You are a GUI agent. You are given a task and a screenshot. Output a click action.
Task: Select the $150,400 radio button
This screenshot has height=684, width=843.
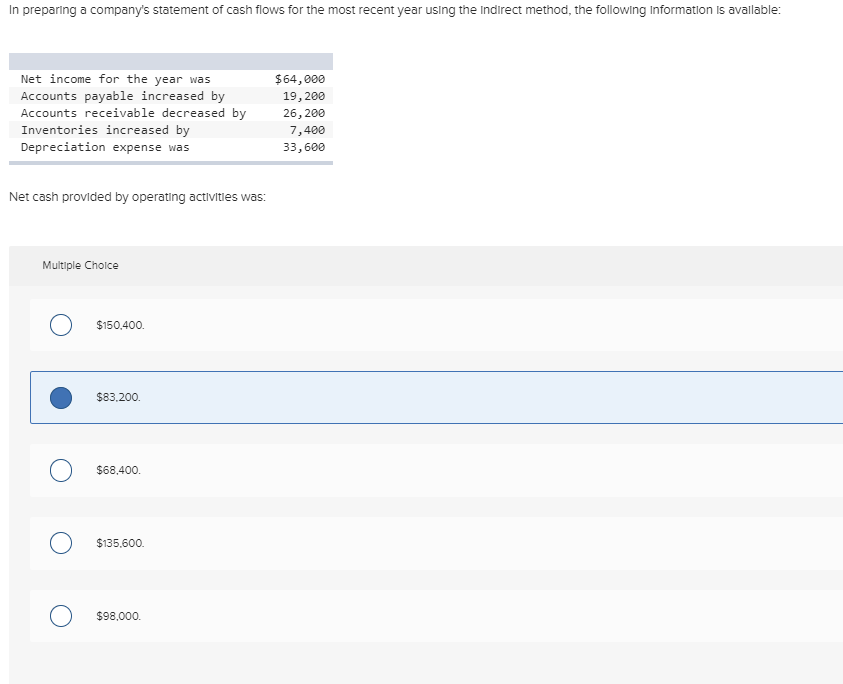click(61, 325)
